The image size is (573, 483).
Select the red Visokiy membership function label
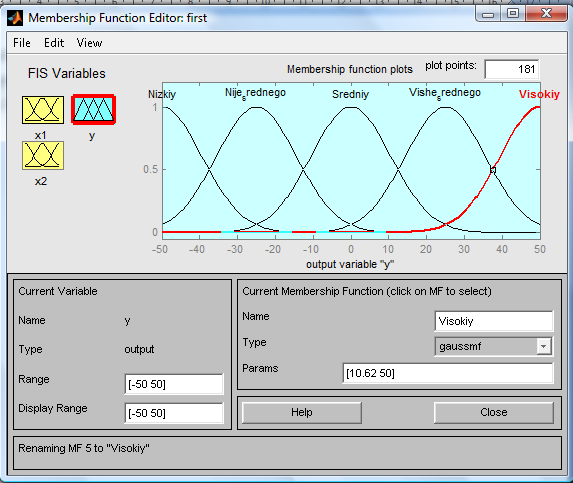click(x=539, y=94)
